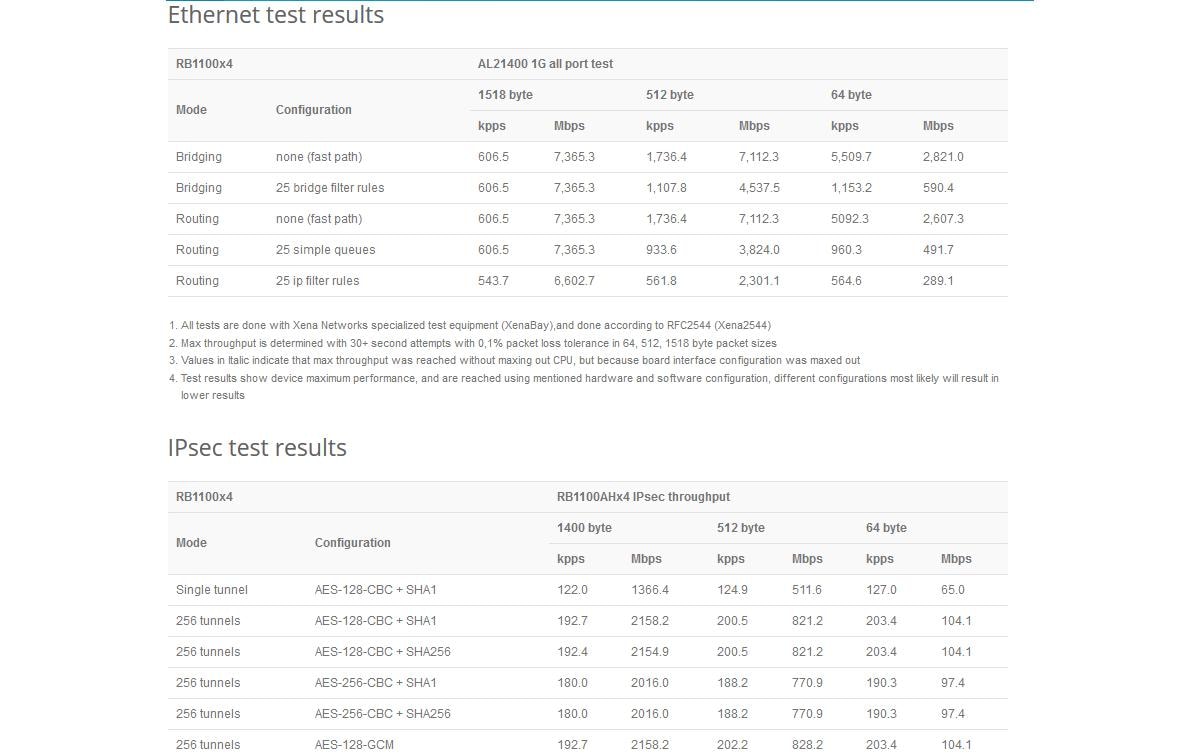Select 'AL21400 1G all port test' header
The width and height of the screenshot is (1201, 756).
(x=545, y=64)
